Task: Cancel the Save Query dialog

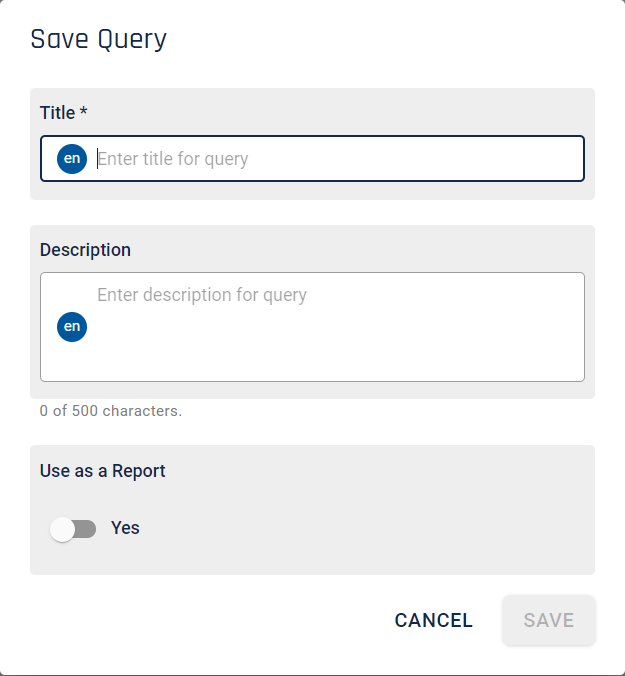Action: point(433,620)
